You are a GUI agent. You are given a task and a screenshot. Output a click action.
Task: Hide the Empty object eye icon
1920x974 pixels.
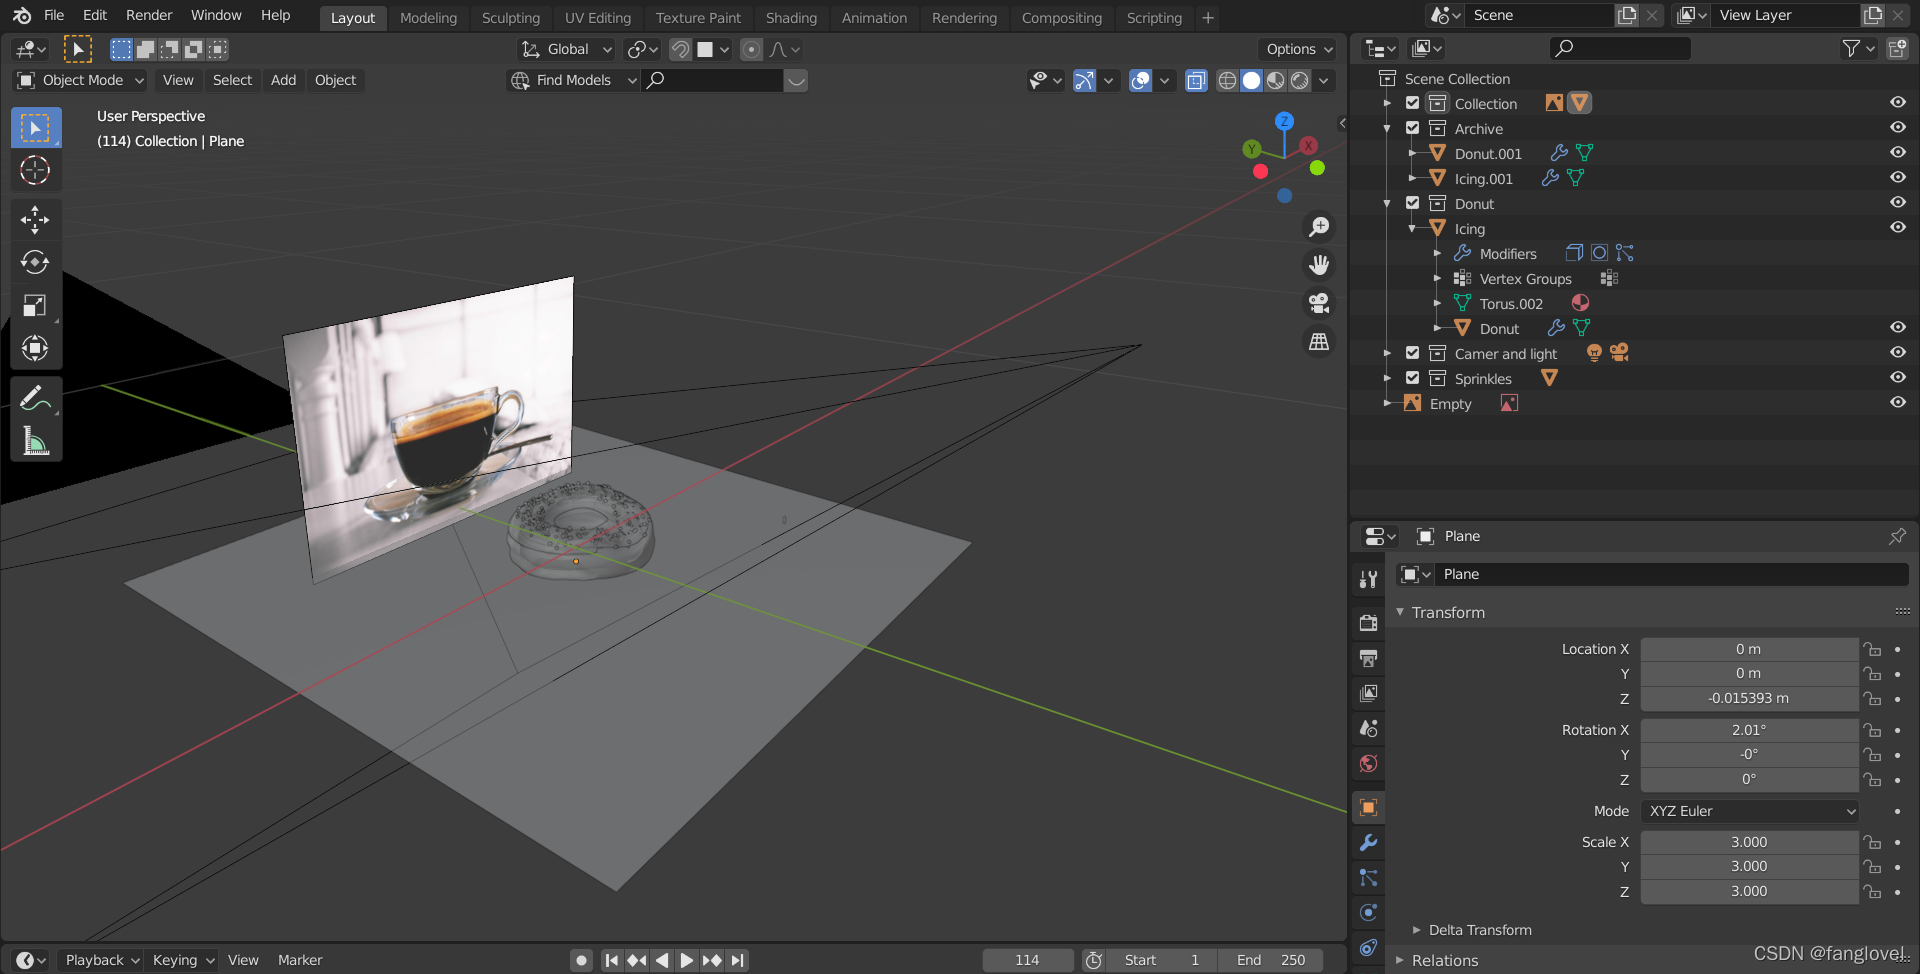pyautogui.click(x=1897, y=403)
